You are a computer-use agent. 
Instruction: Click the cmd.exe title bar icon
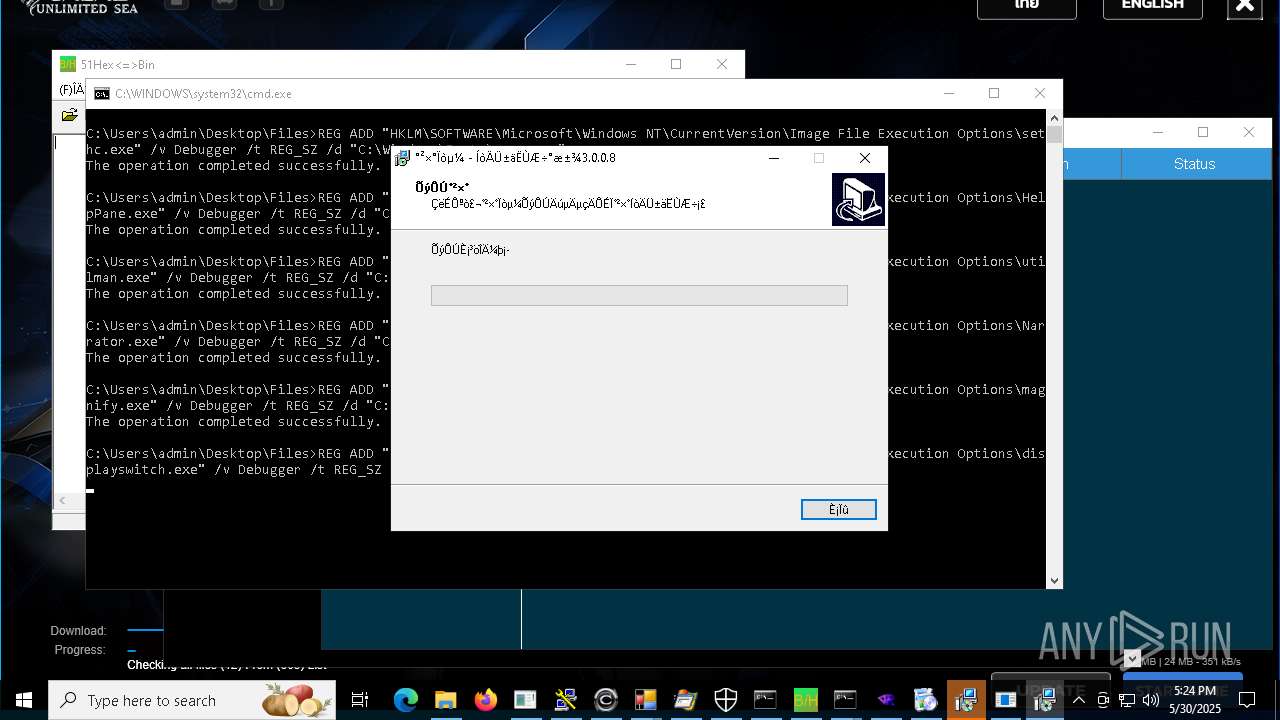[102, 94]
